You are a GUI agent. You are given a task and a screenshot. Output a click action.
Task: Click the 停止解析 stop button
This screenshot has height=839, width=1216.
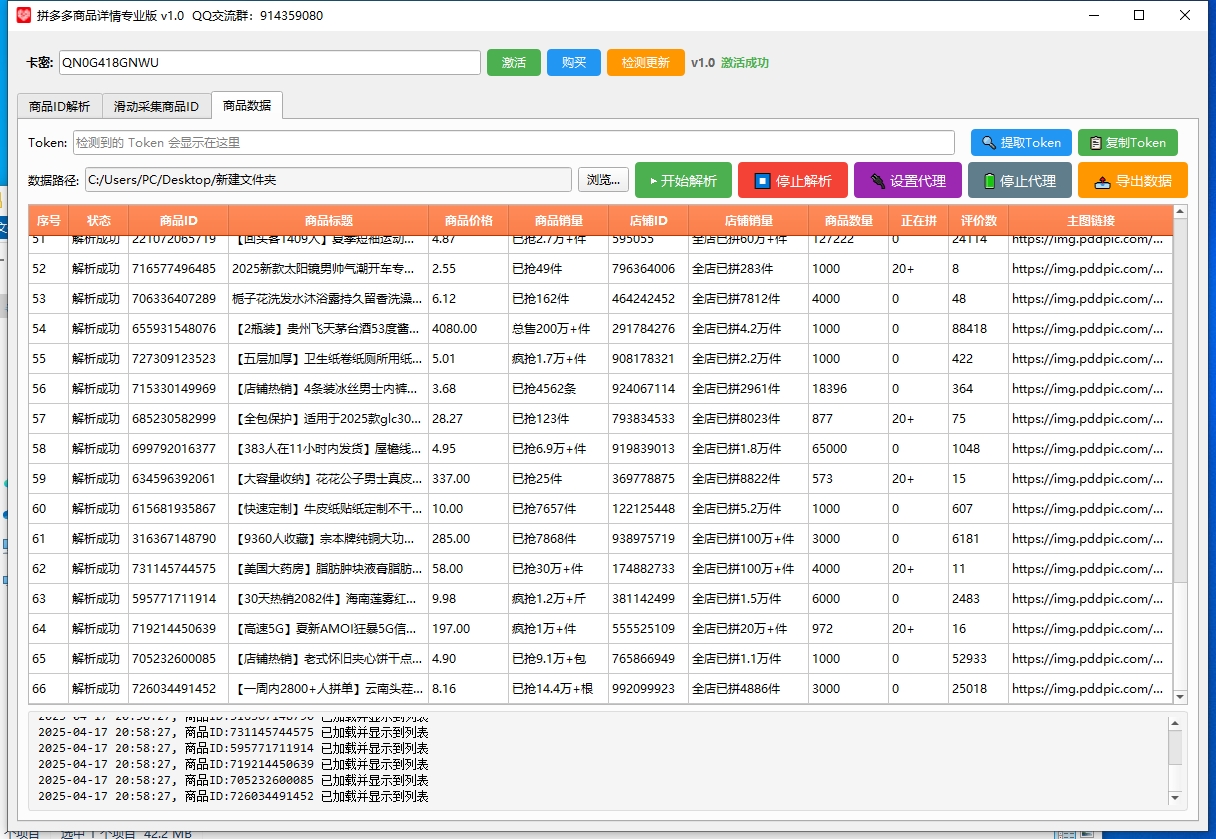coord(793,180)
